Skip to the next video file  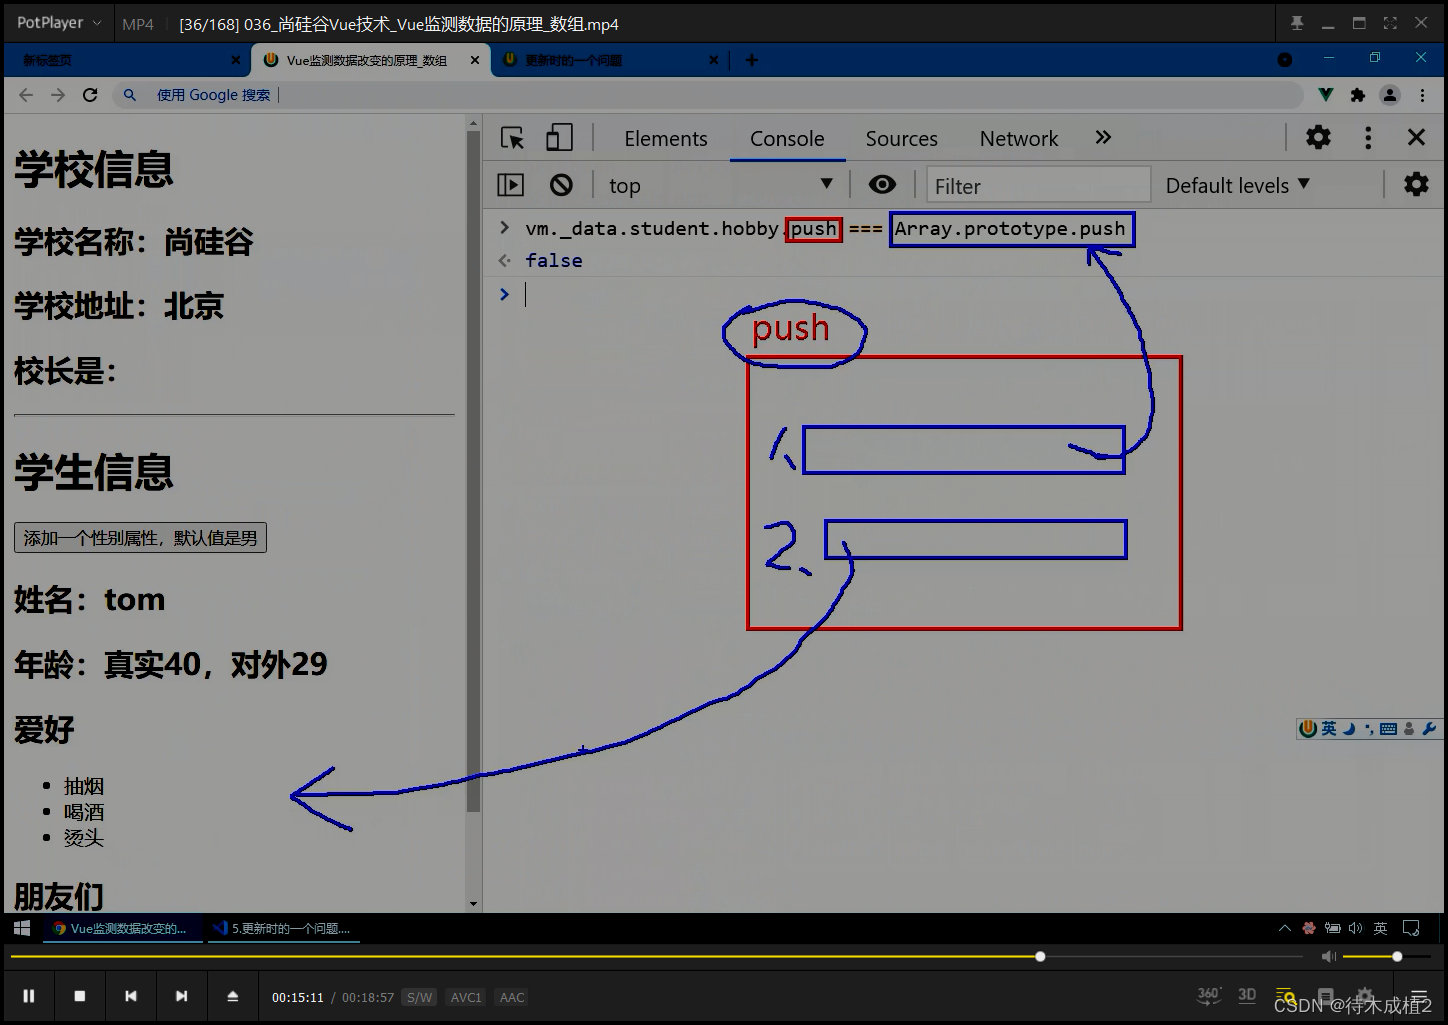(x=181, y=996)
